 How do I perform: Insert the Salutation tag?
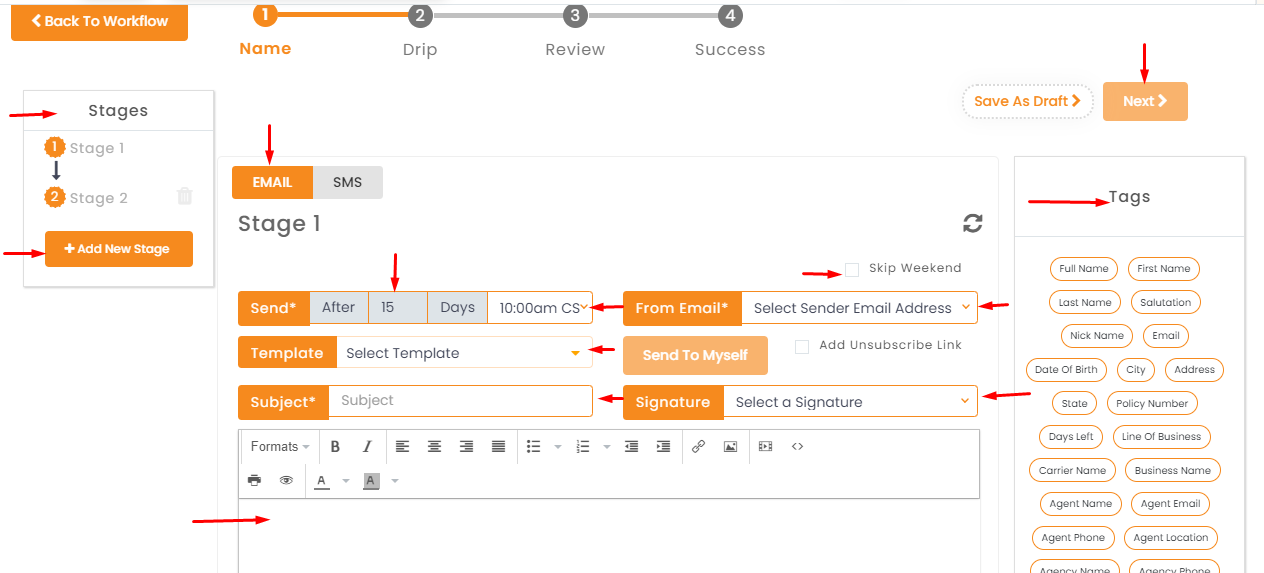pos(1166,302)
